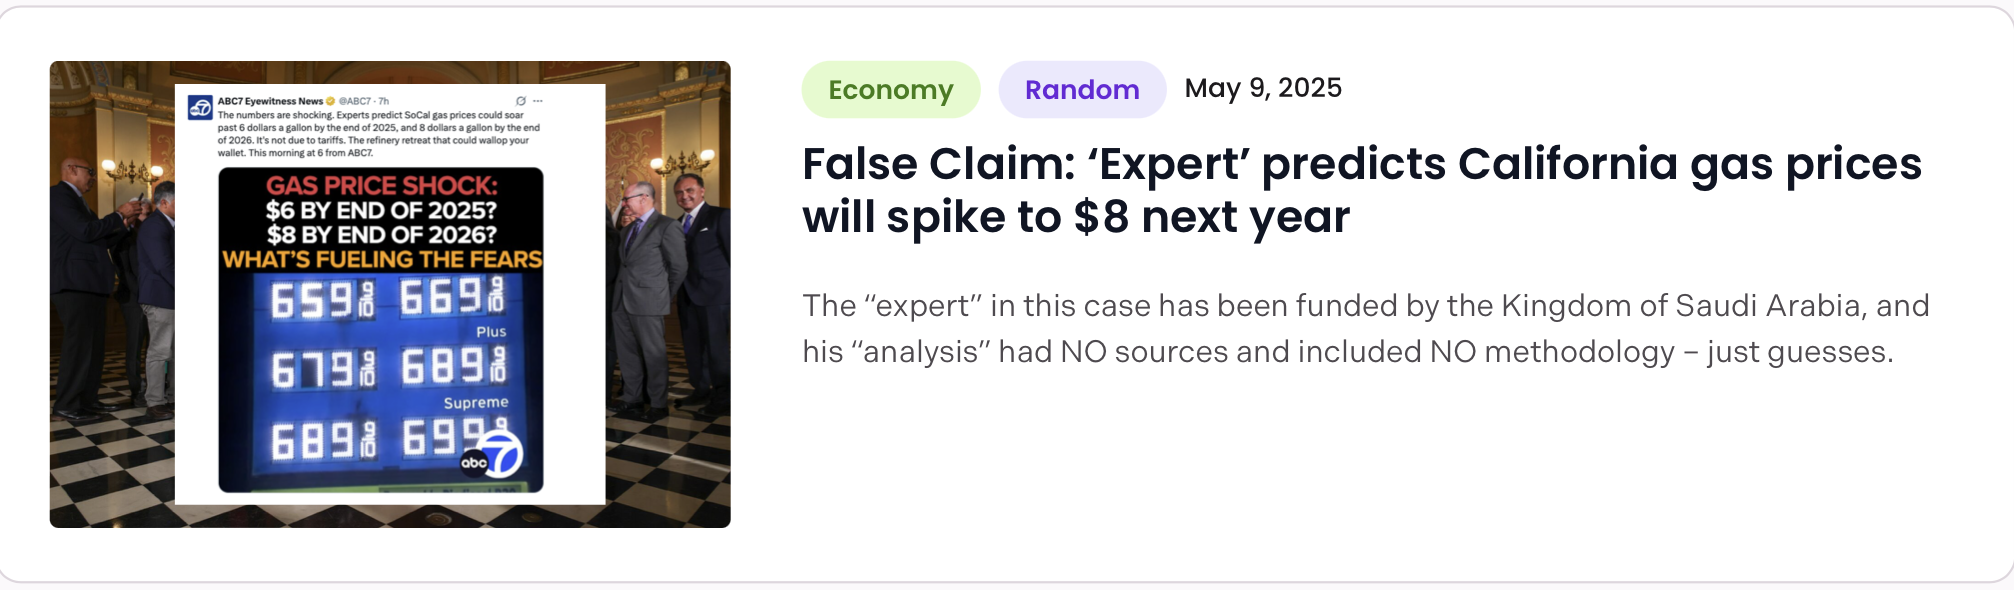The height and width of the screenshot is (590, 2014).
Task: Click the gold verified badge beside ABC7 name
Action: click(x=331, y=101)
